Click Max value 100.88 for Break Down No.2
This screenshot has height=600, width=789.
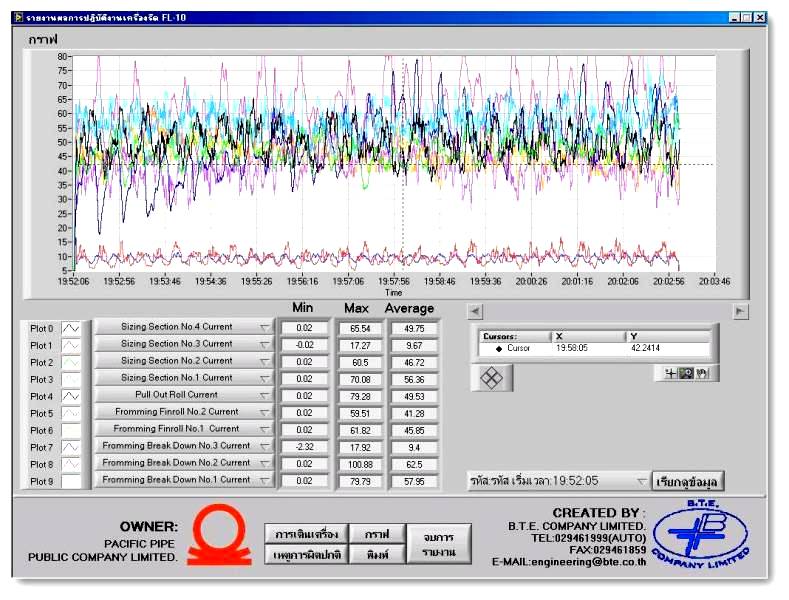point(360,464)
